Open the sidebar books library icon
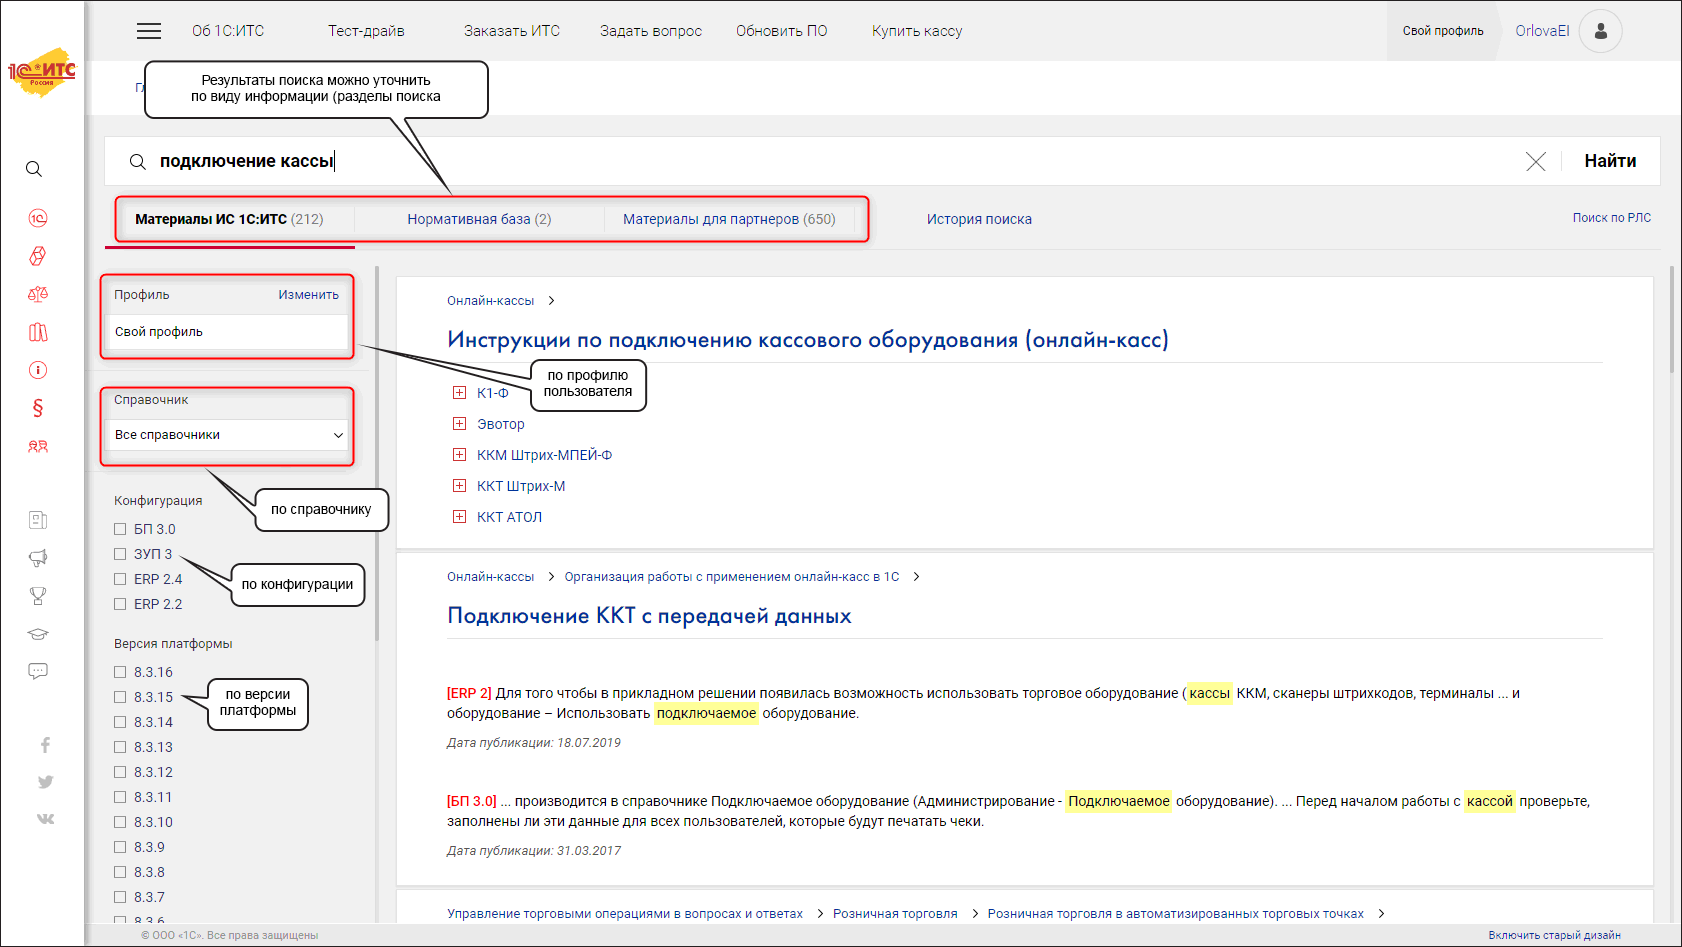The image size is (1682, 947). click(38, 332)
